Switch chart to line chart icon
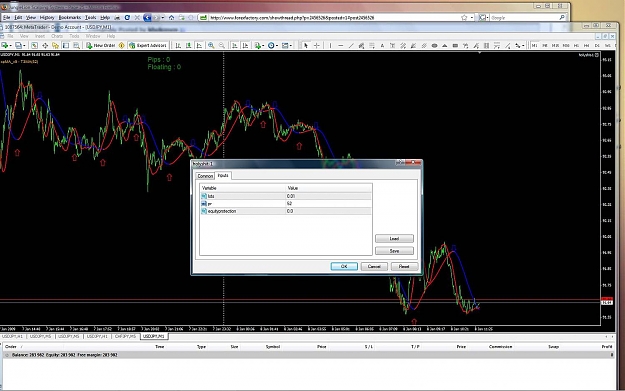625x391 pixels. 199,45
